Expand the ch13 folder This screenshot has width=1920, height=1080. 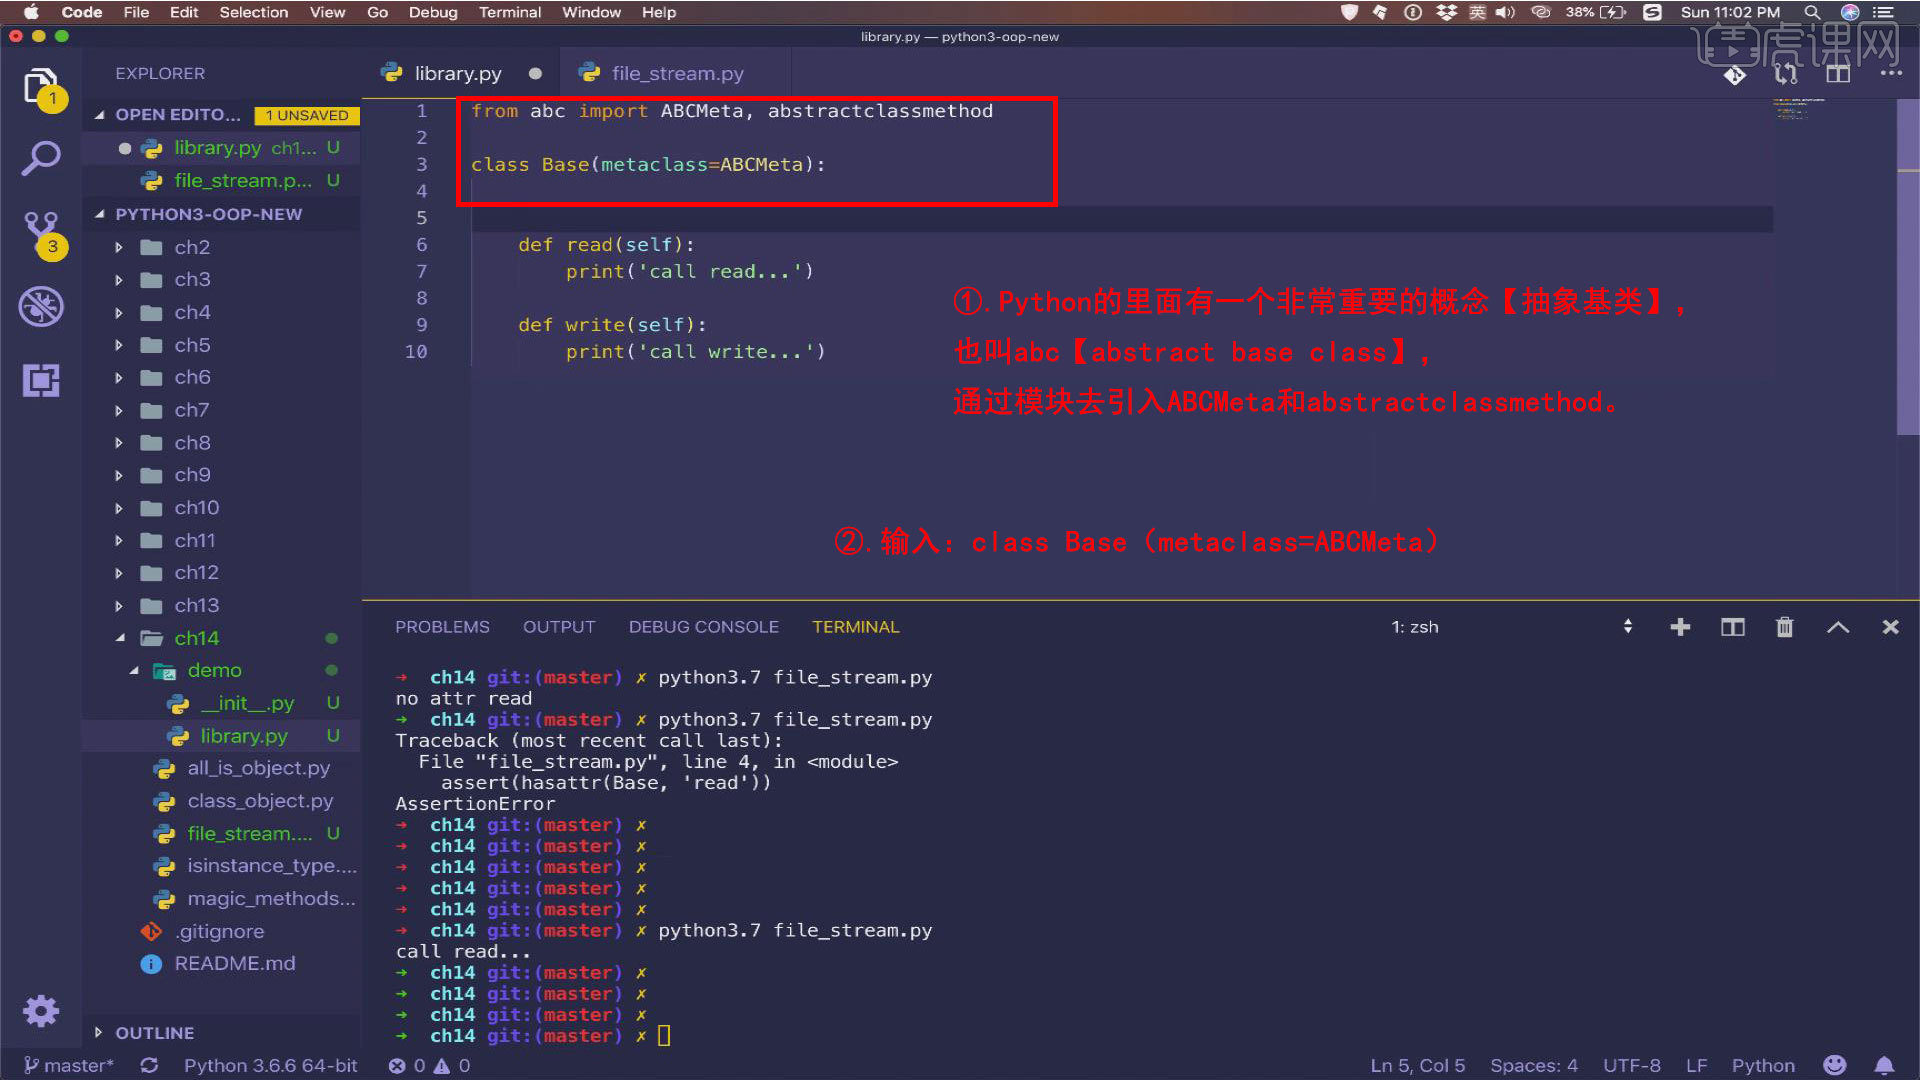pyautogui.click(x=119, y=606)
